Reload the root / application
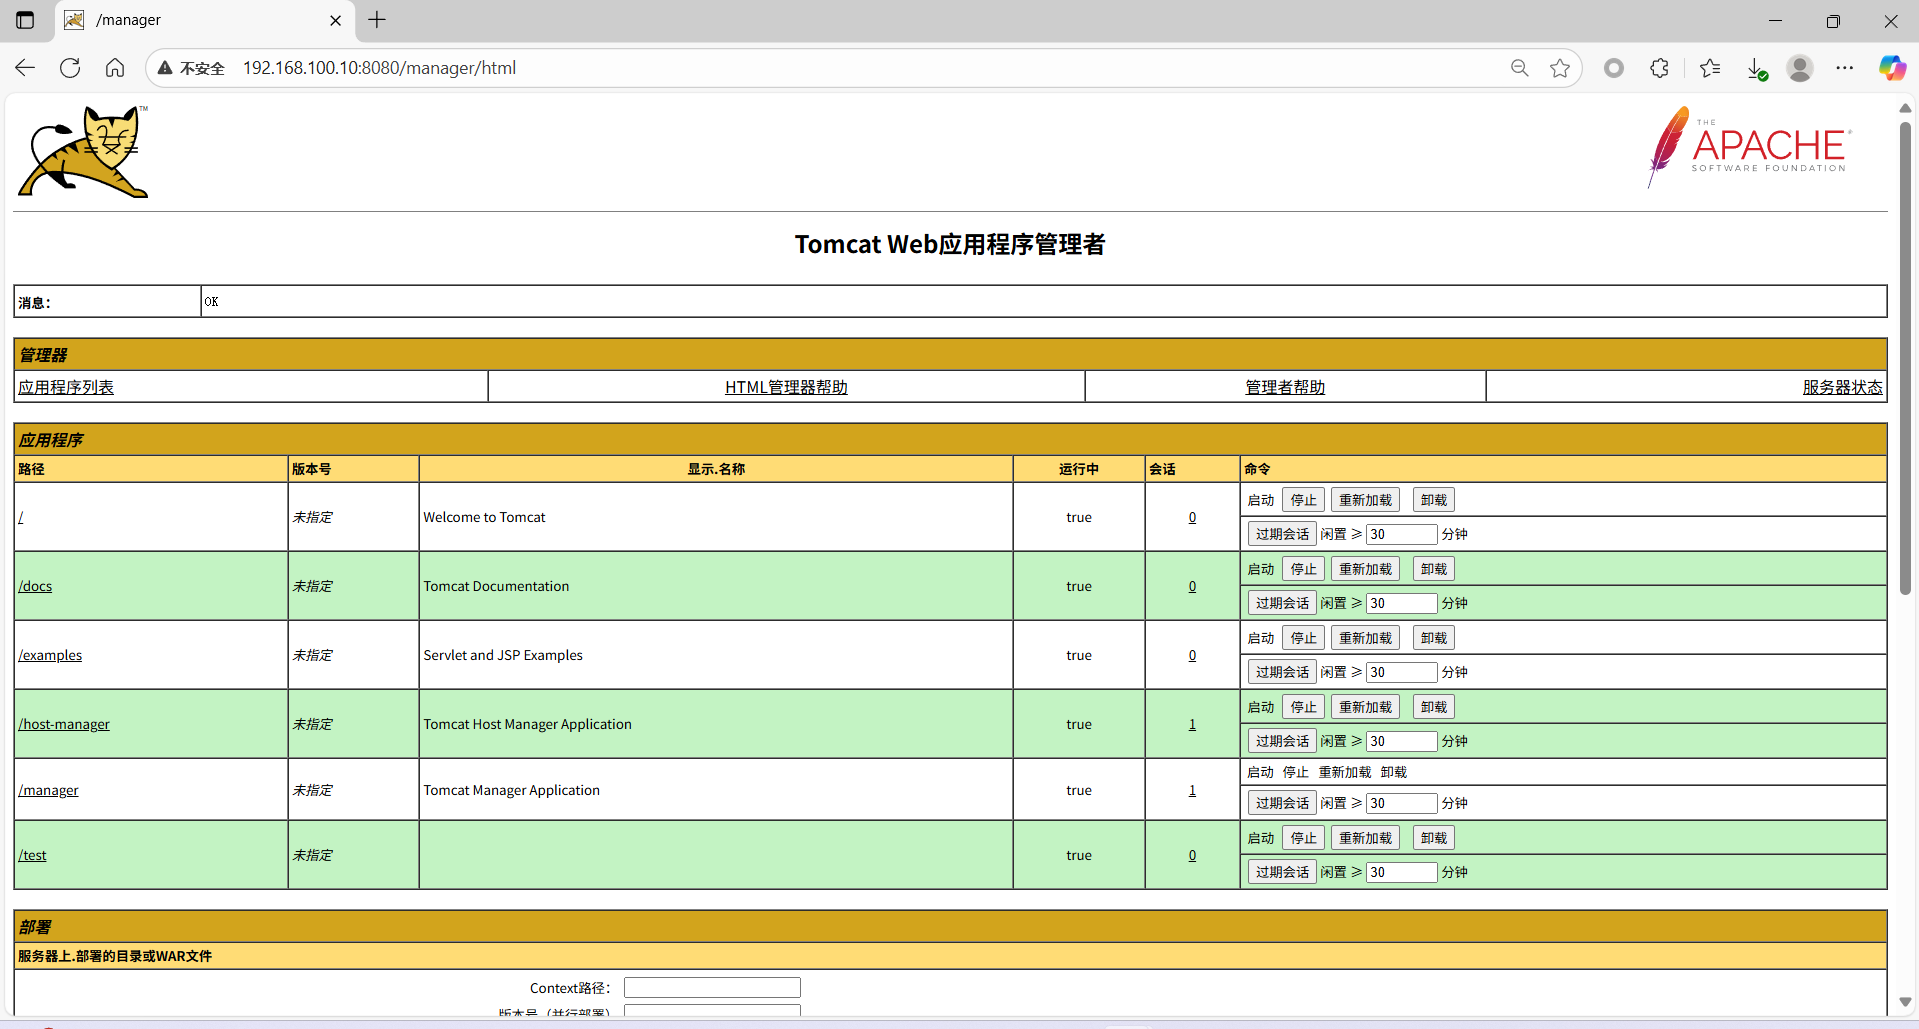 click(x=1365, y=500)
